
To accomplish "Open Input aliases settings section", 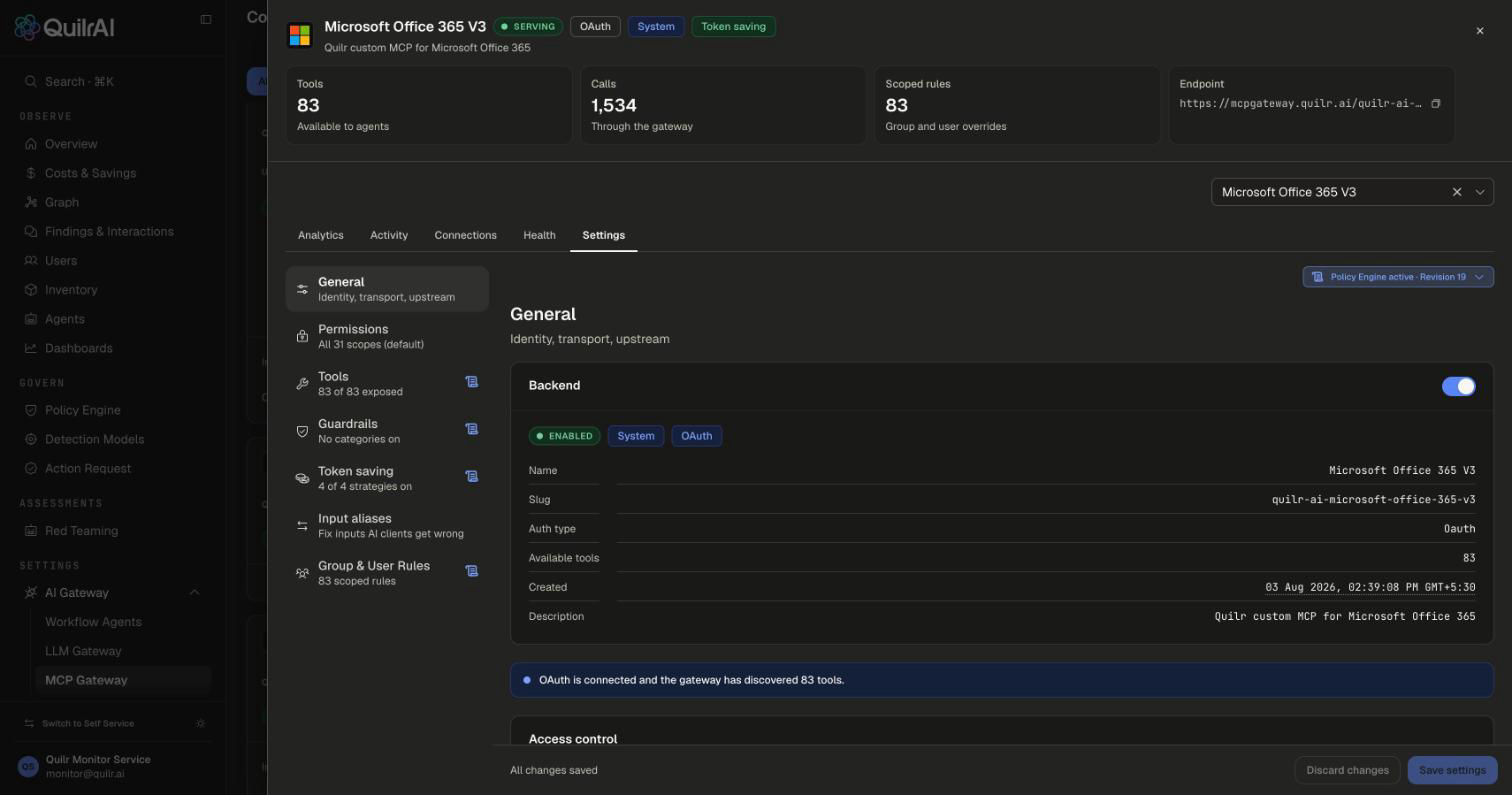I will coord(387,526).
